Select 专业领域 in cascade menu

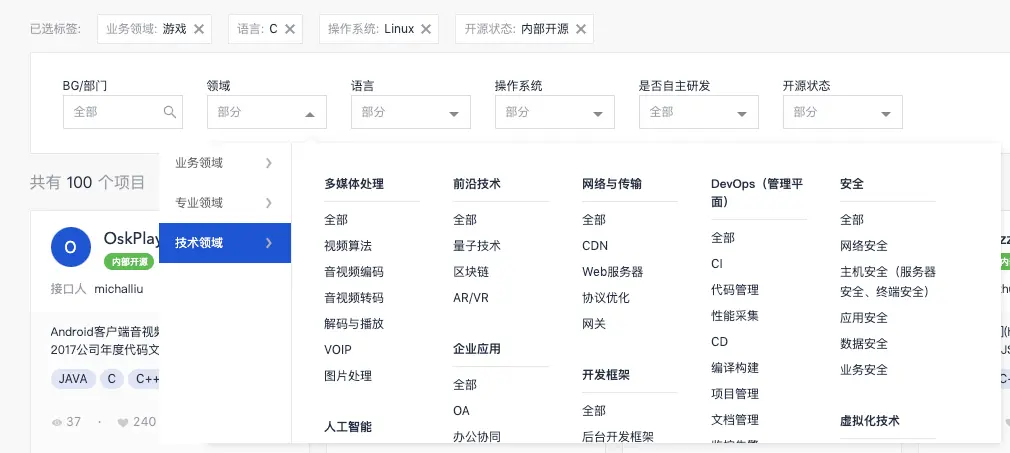coord(225,203)
